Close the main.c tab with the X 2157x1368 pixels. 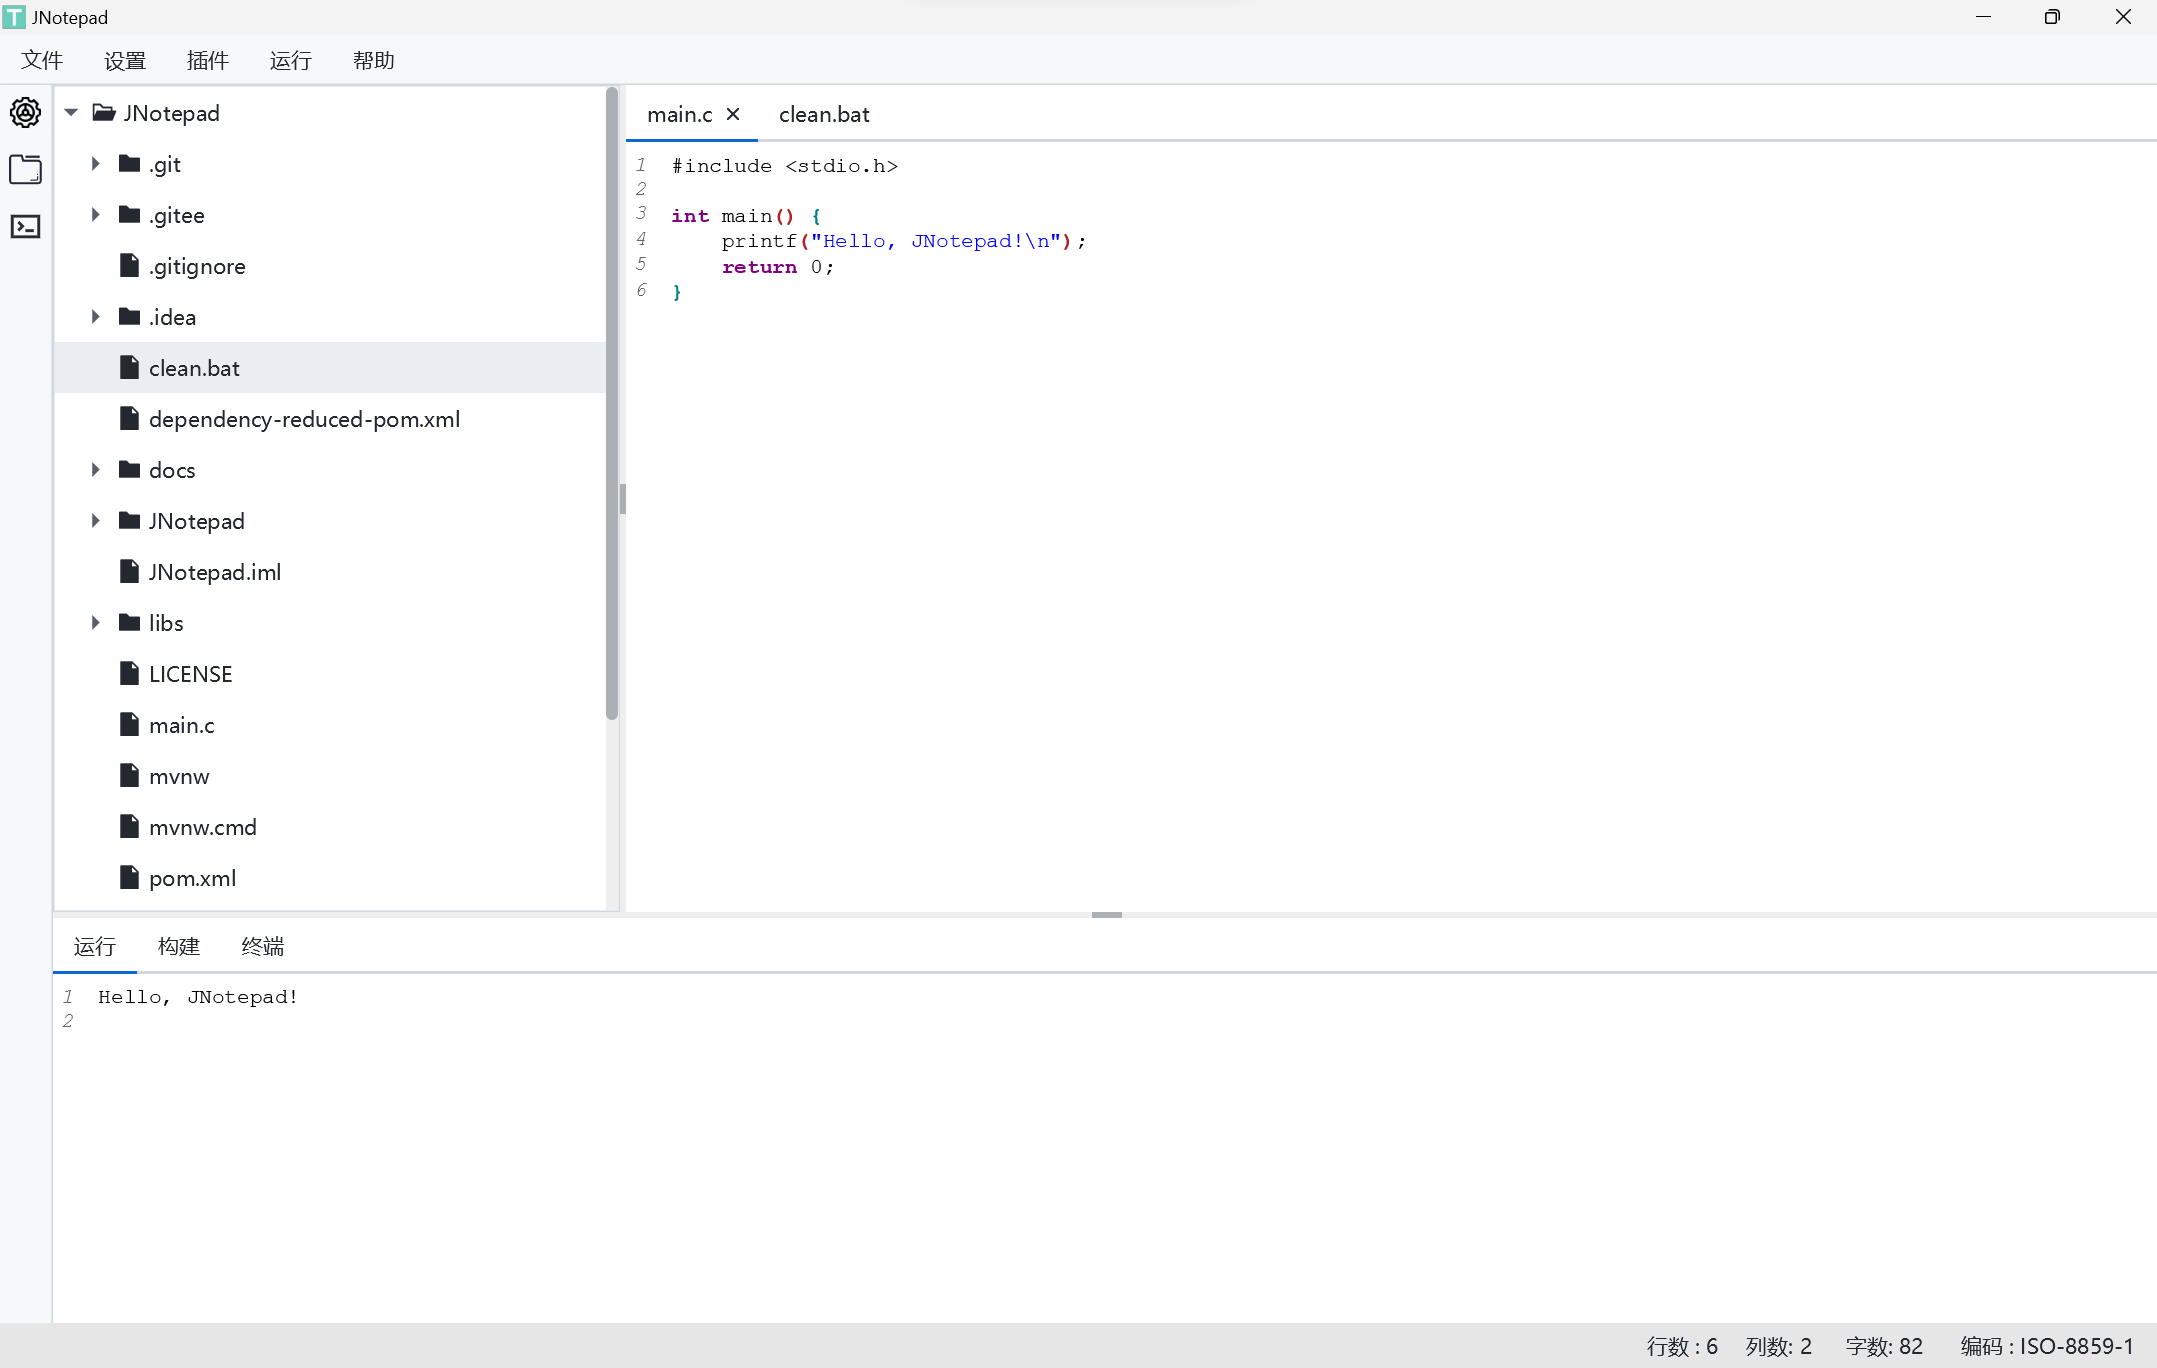click(733, 114)
